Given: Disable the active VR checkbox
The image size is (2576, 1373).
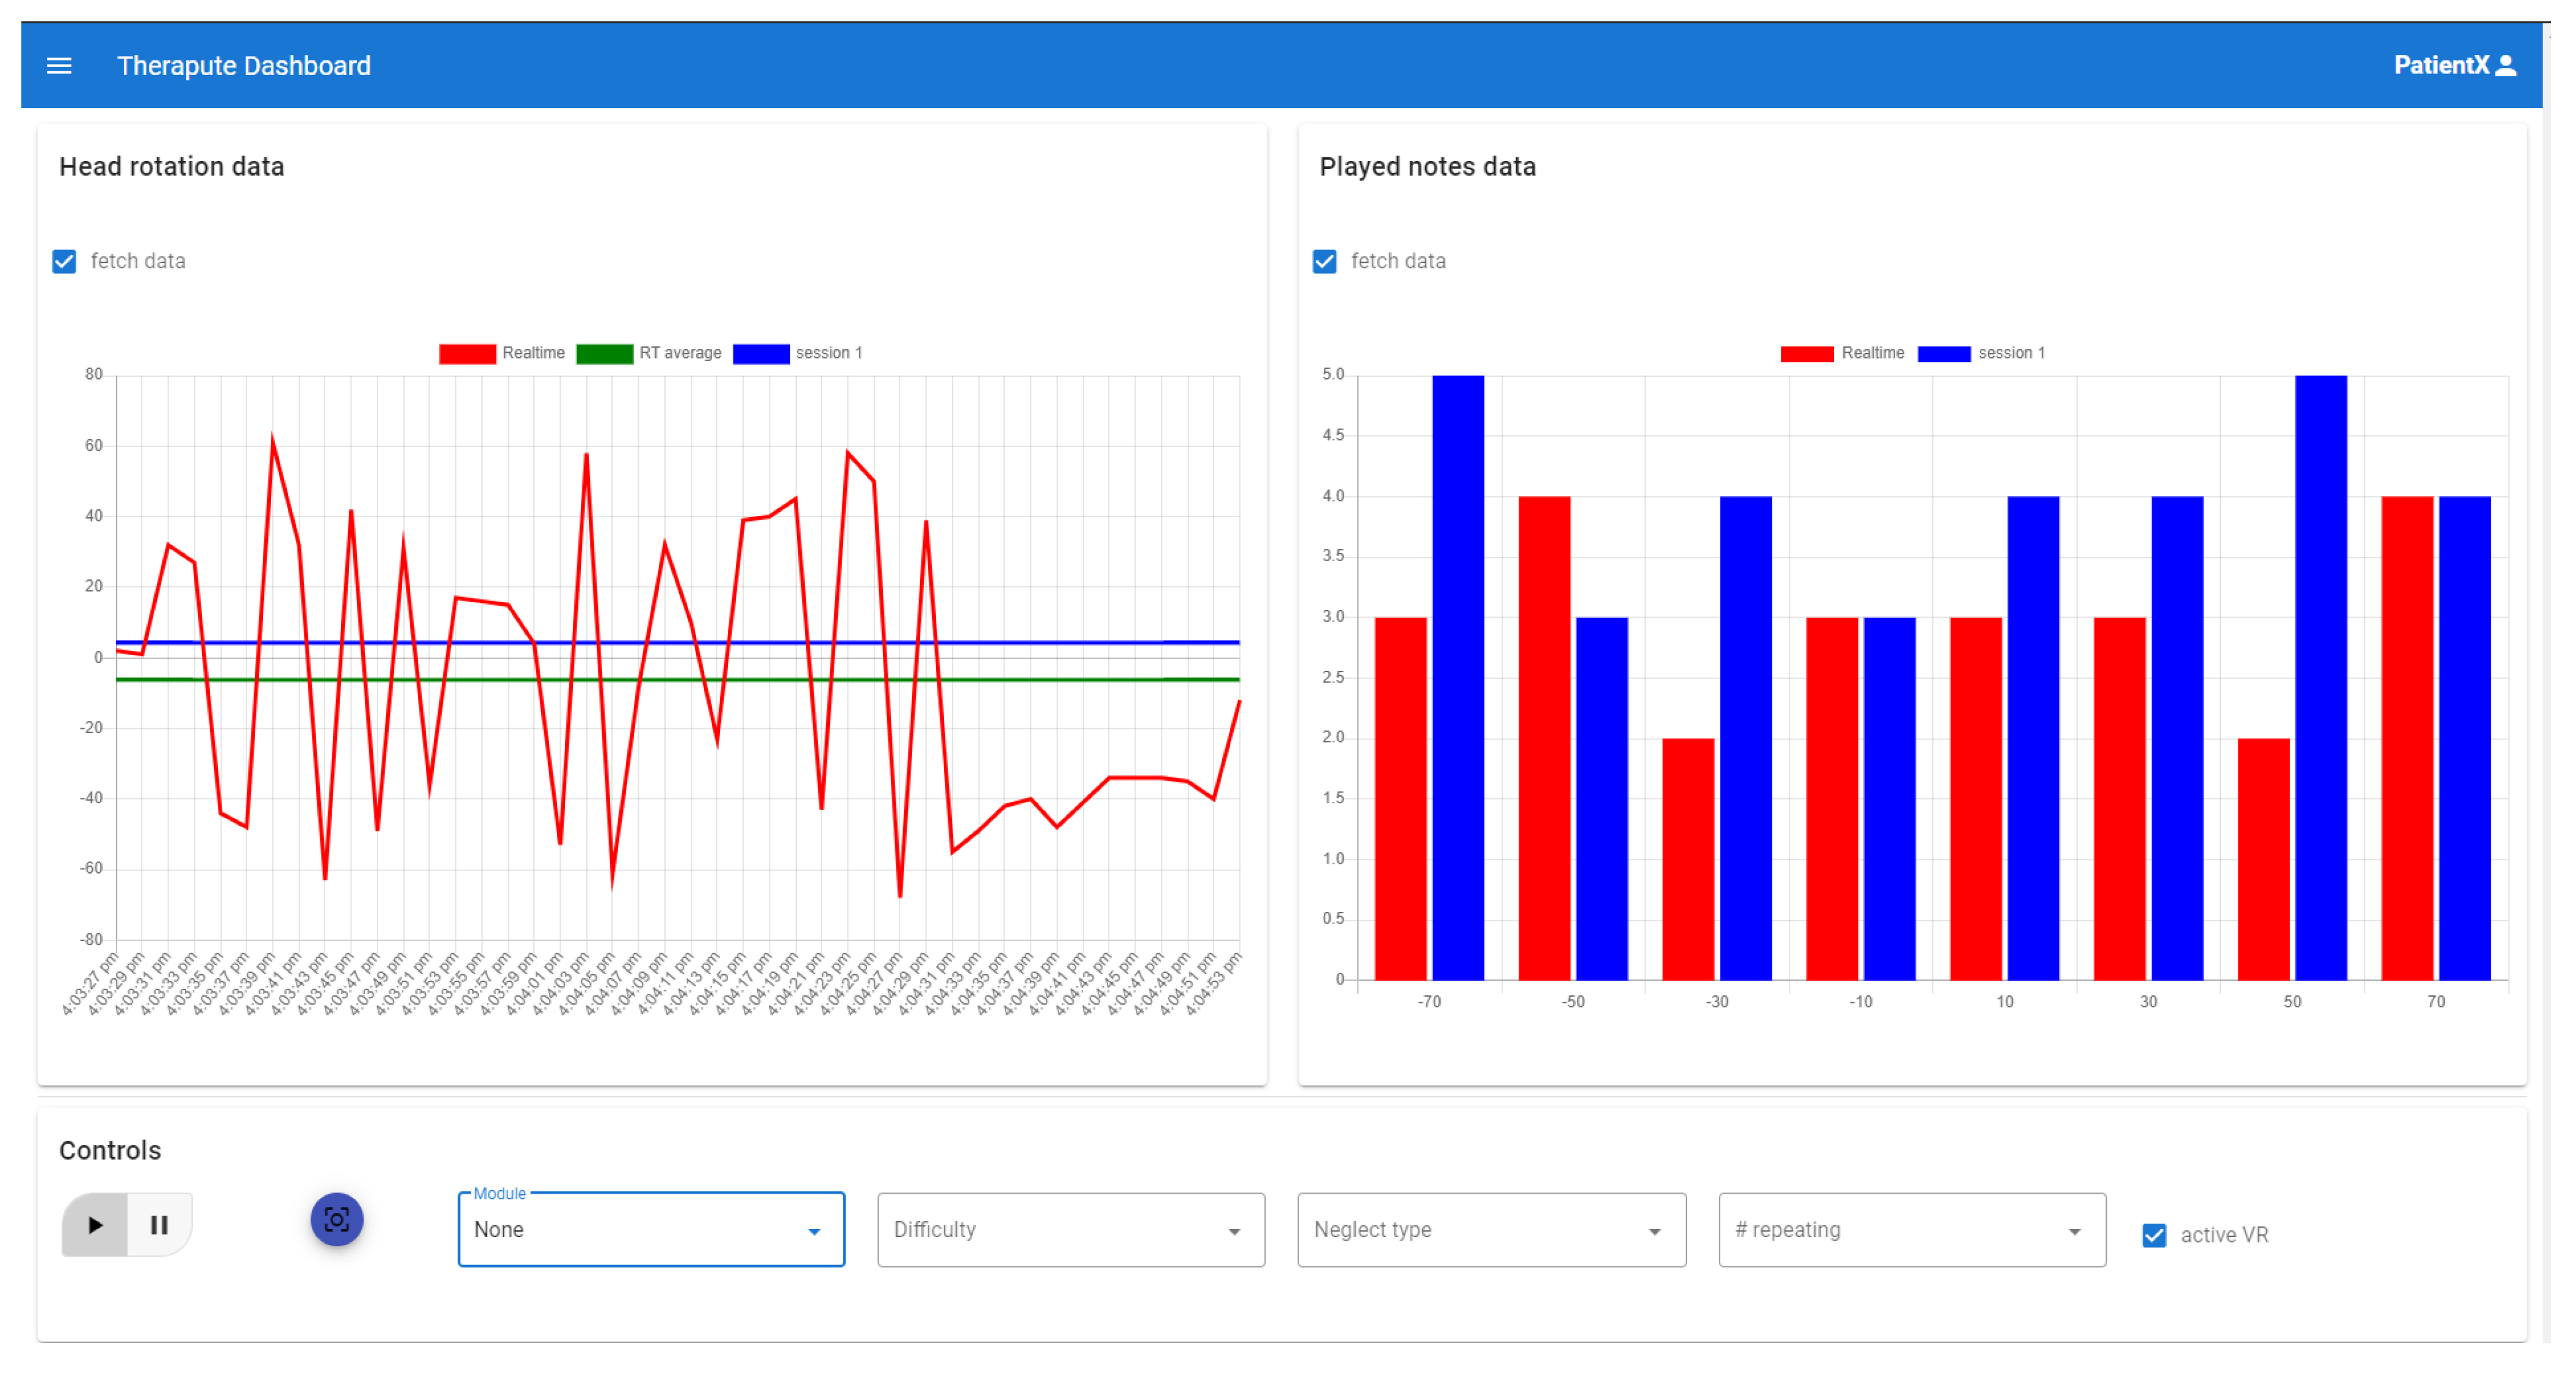Looking at the screenshot, I should tap(2154, 1235).
